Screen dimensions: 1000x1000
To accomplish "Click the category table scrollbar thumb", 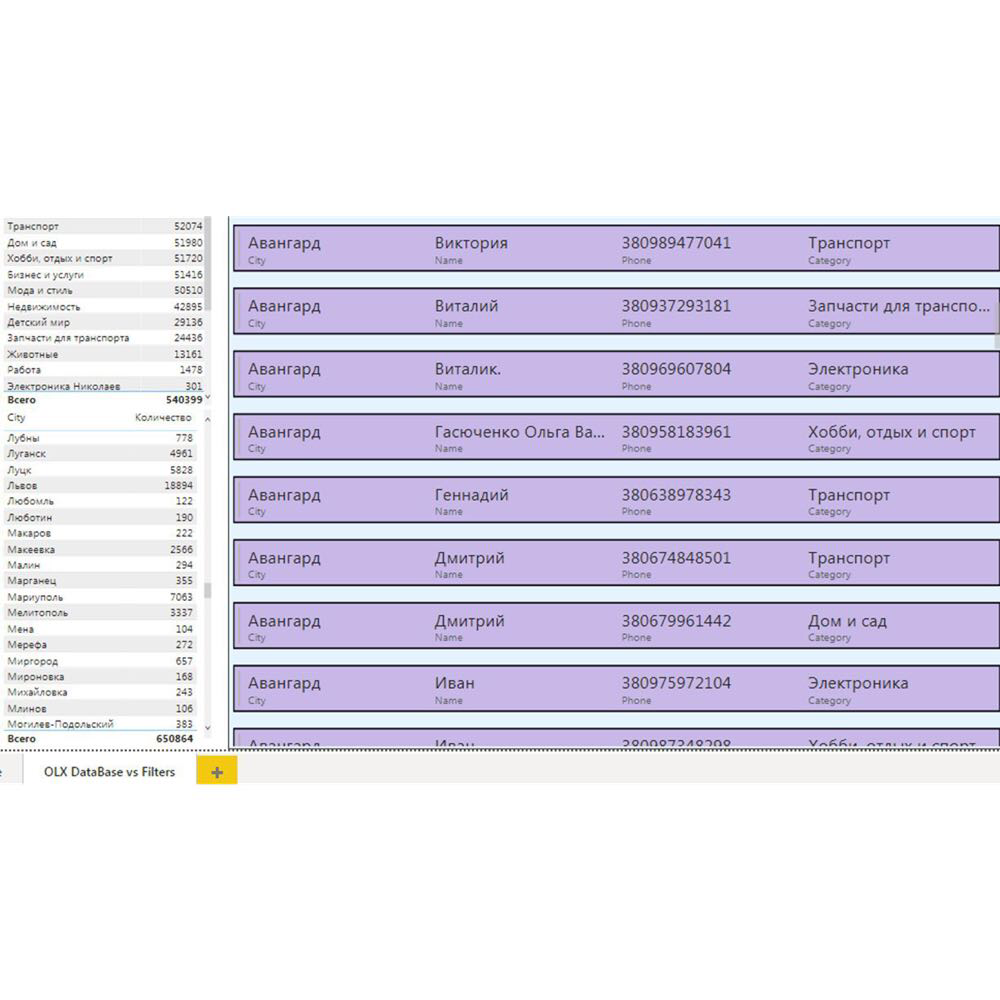I will [x=207, y=265].
